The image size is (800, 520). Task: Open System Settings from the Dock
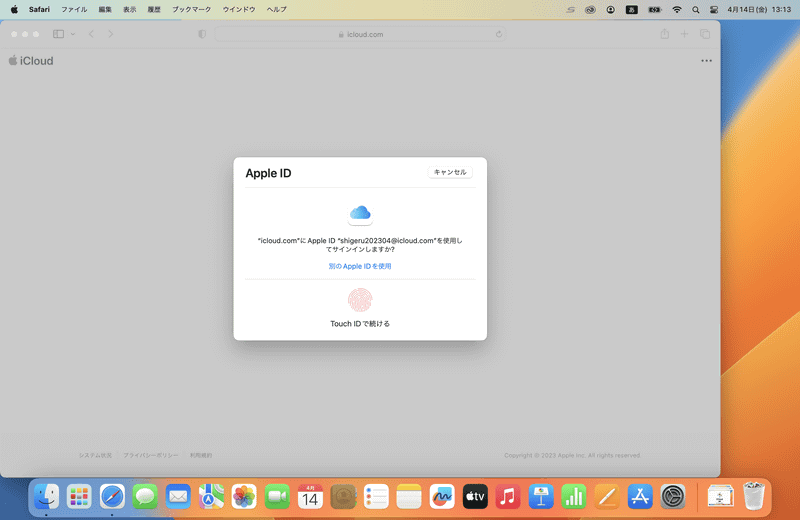(x=673, y=497)
